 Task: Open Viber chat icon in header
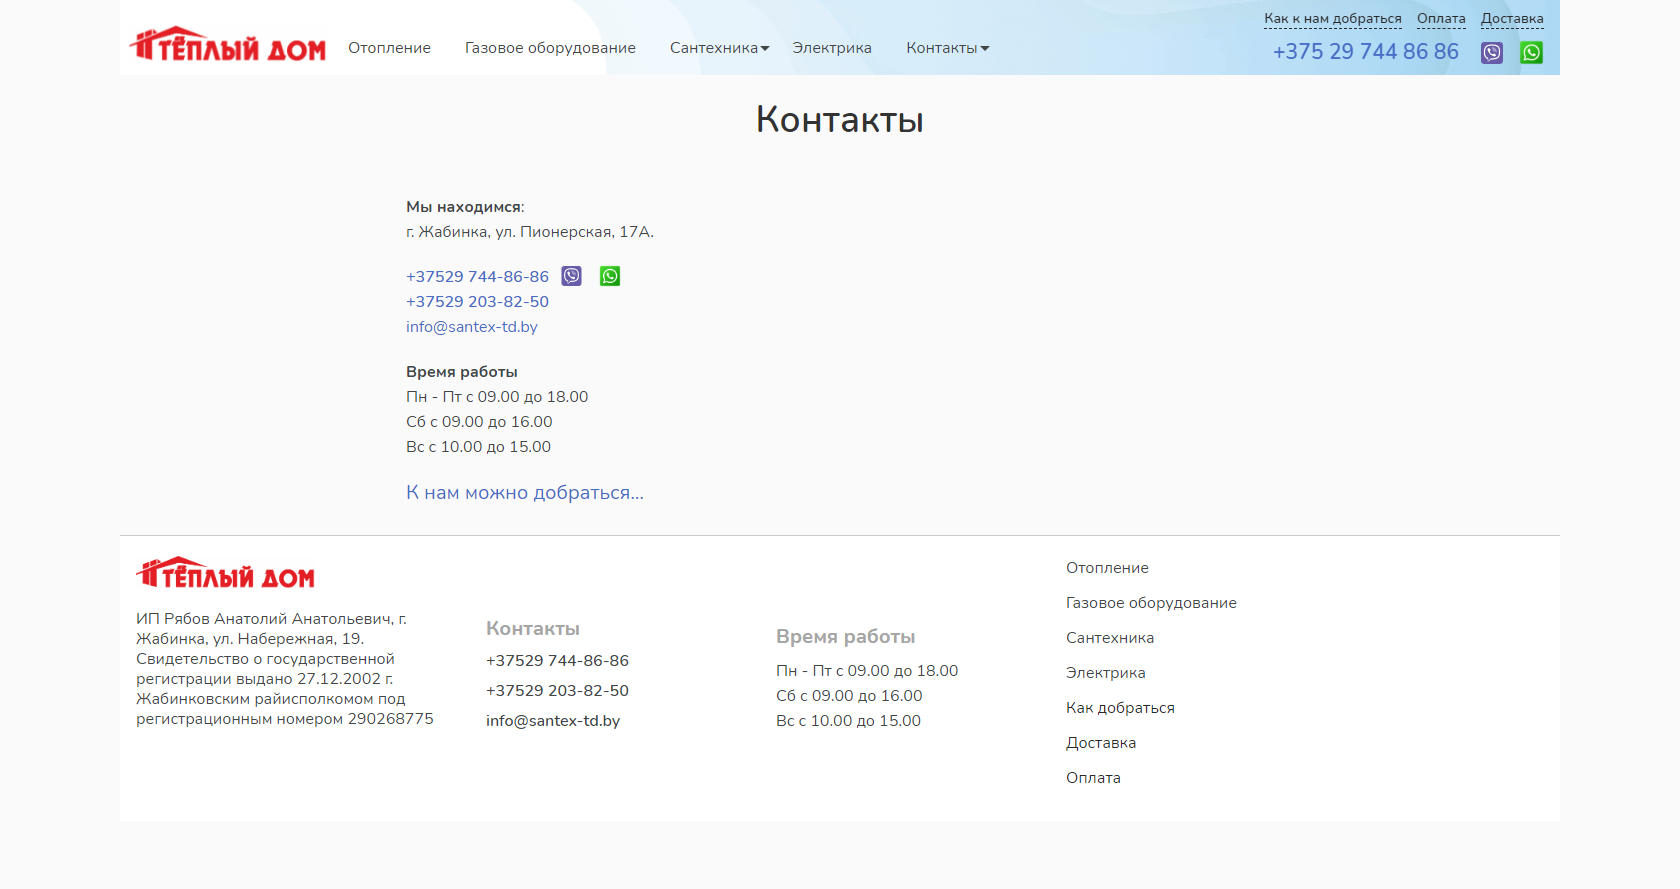pyautogui.click(x=1492, y=53)
